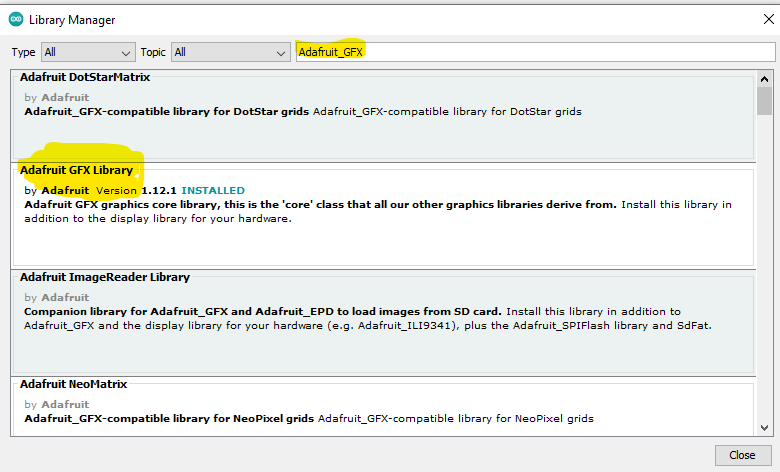Click the GFX 'core' class description text
780x472 pixels.
pyautogui.click(x=378, y=211)
